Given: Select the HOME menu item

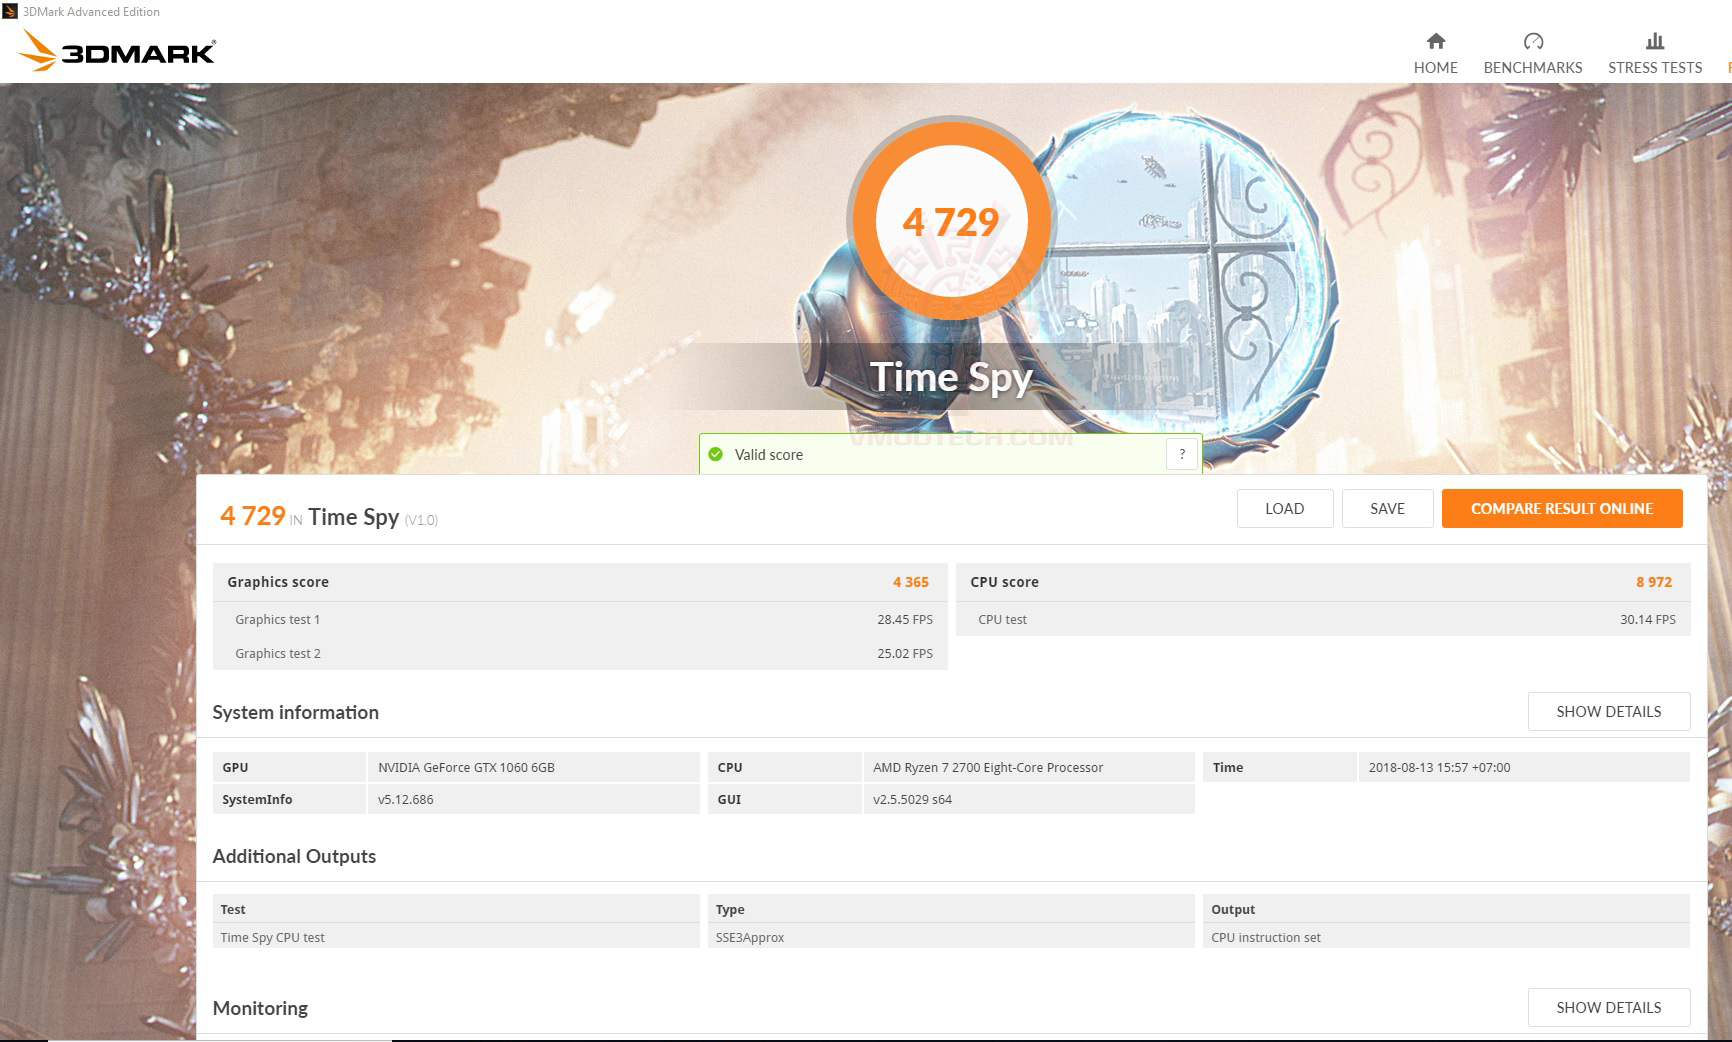Looking at the screenshot, I should [1435, 67].
